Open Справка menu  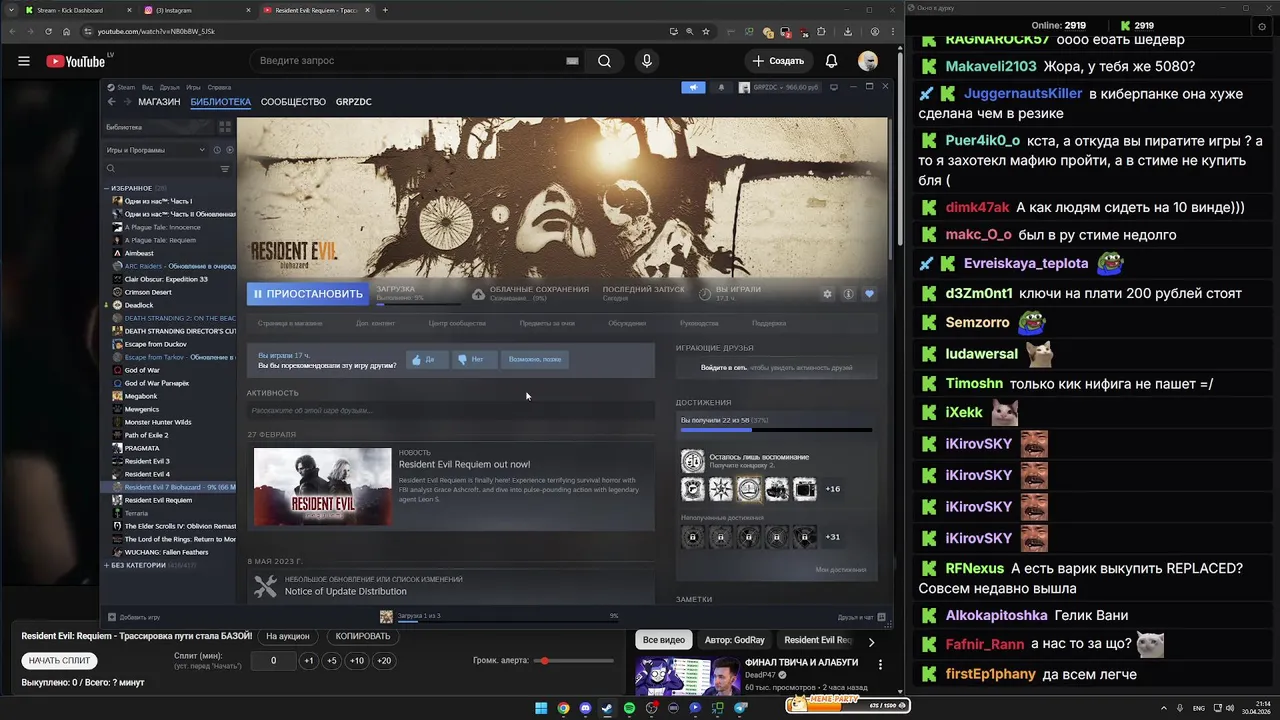219,87
